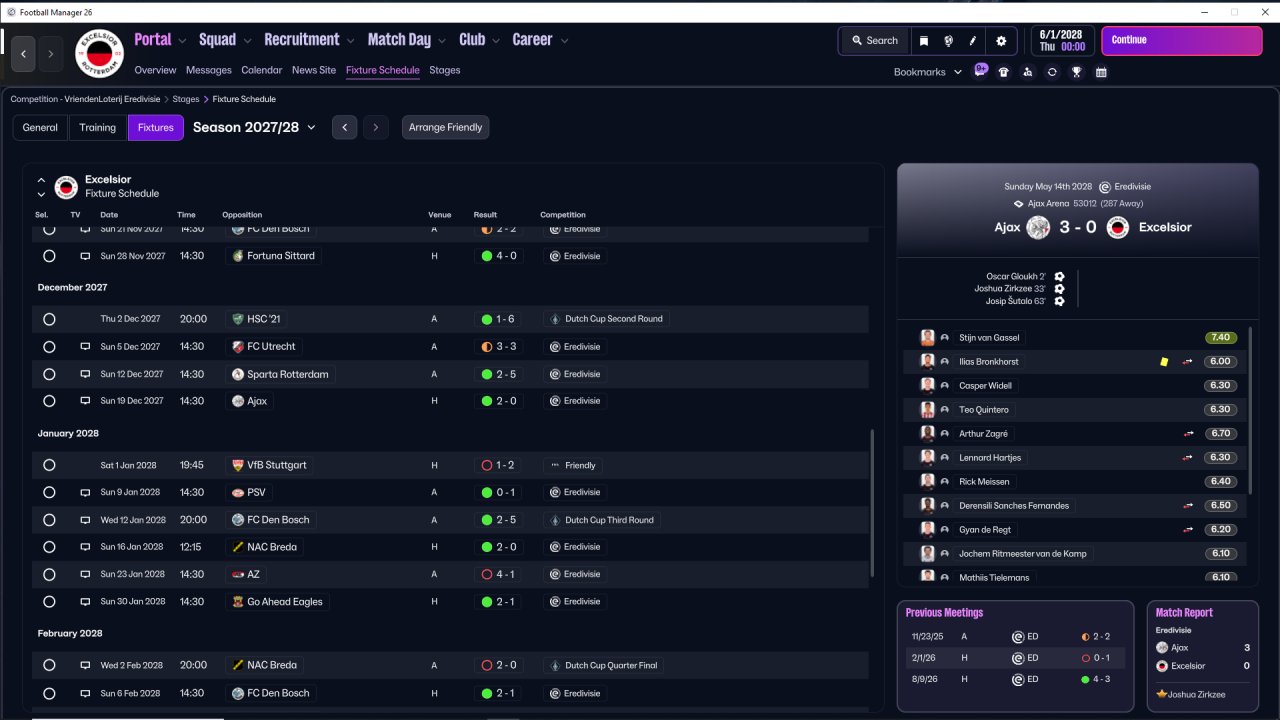
Task: Click goal icon next to Oscar Gloukh
Action: tap(1059, 277)
